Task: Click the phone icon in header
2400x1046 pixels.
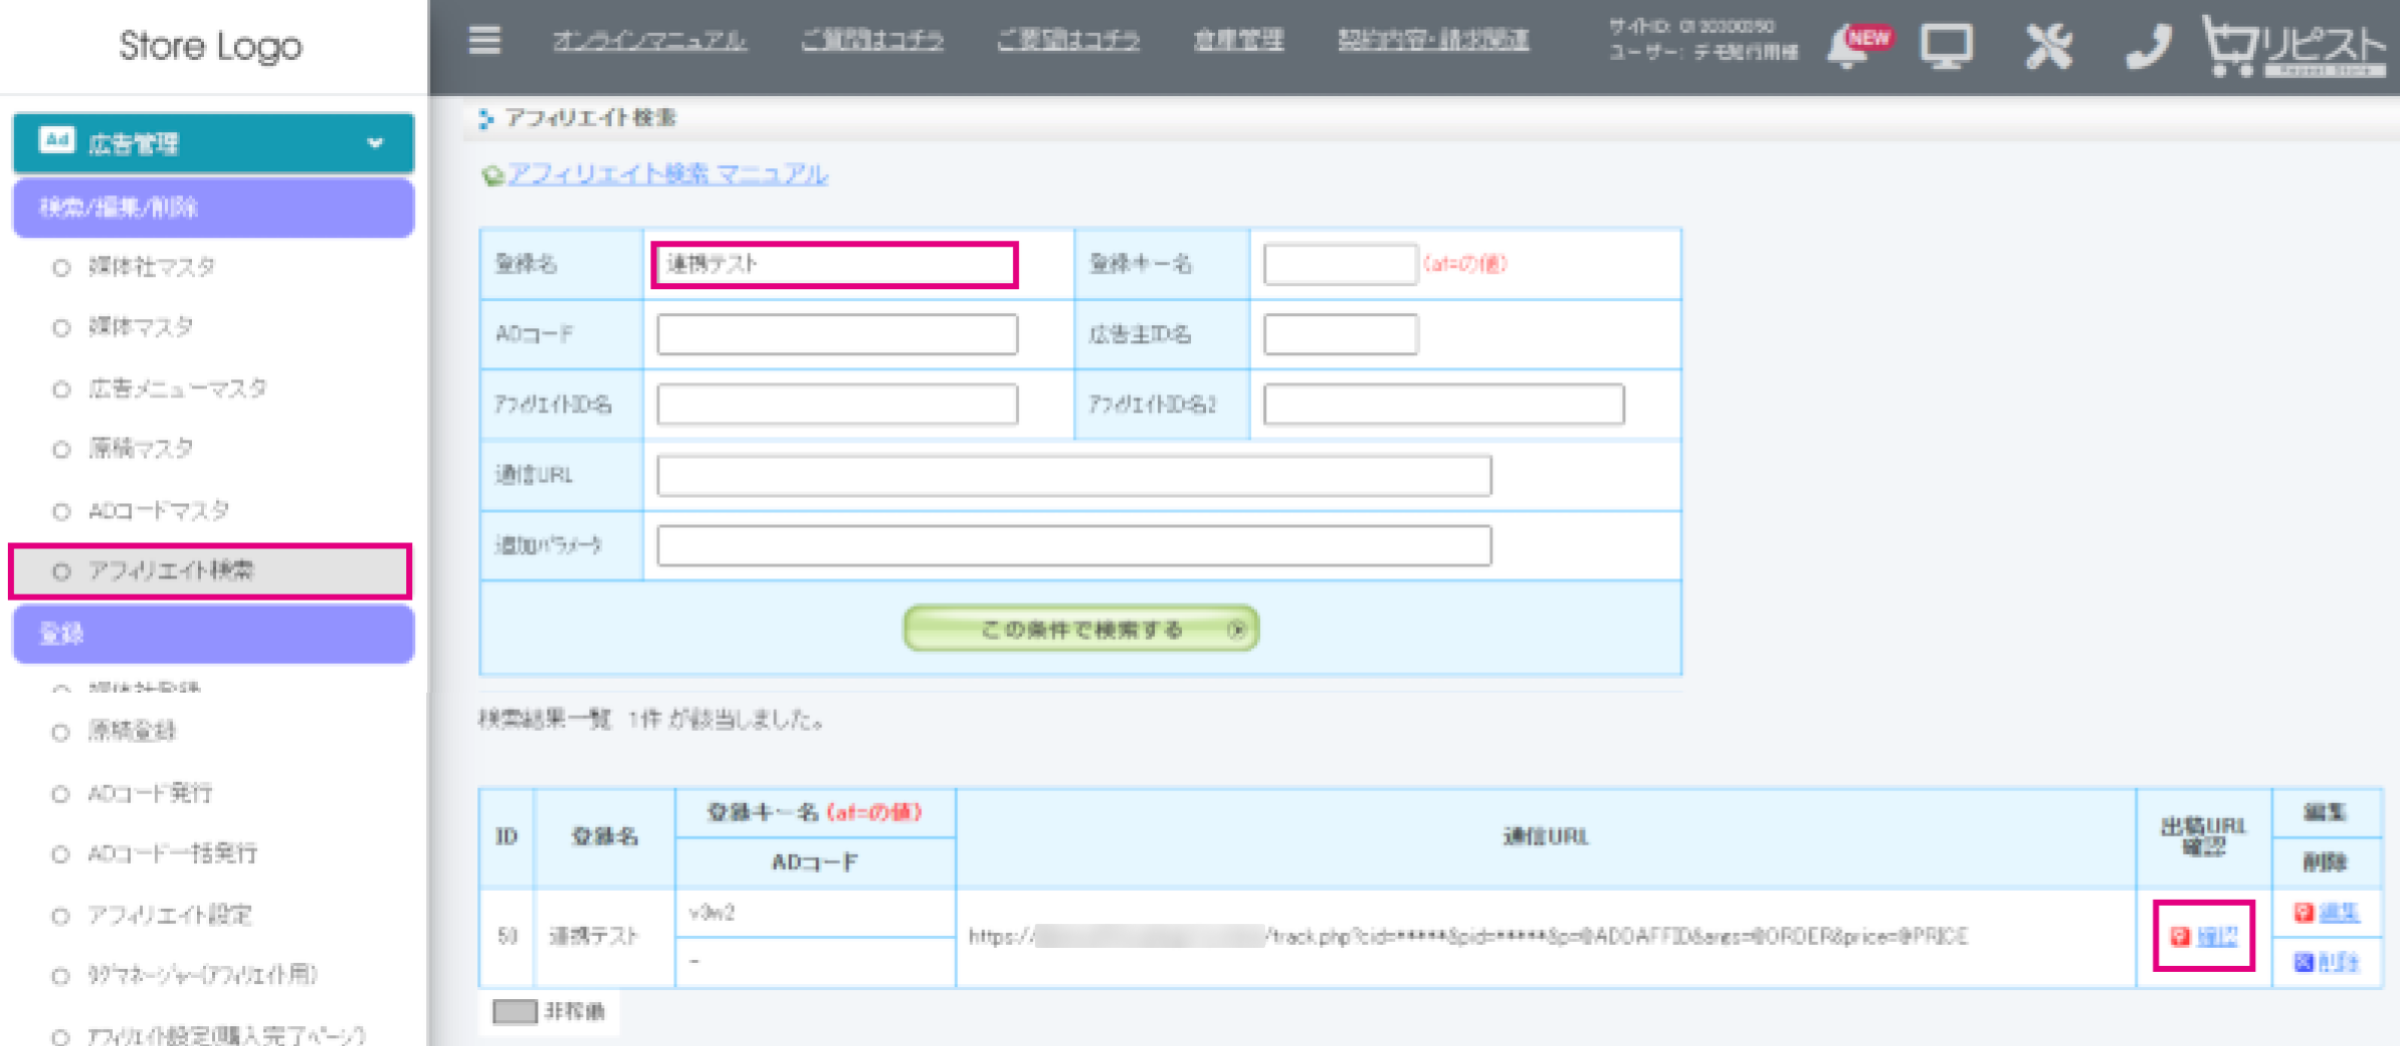Action: point(2148,46)
